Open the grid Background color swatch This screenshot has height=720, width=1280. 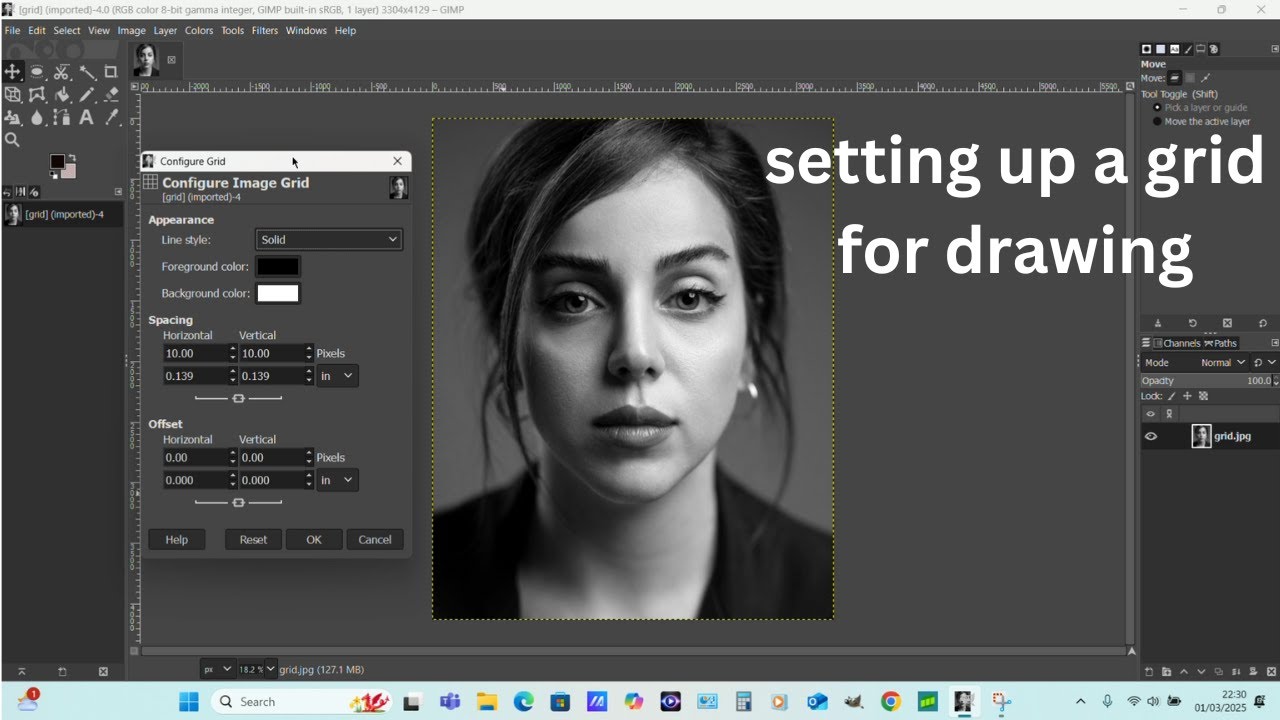pyautogui.click(x=278, y=293)
